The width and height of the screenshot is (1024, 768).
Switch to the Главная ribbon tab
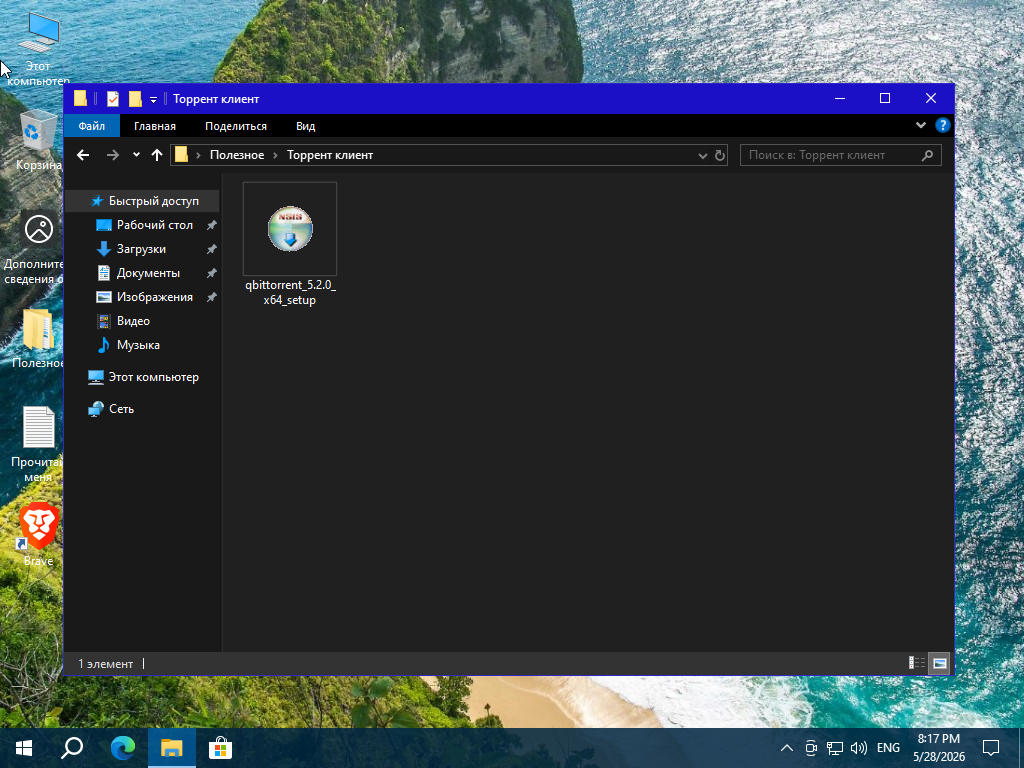155,126
